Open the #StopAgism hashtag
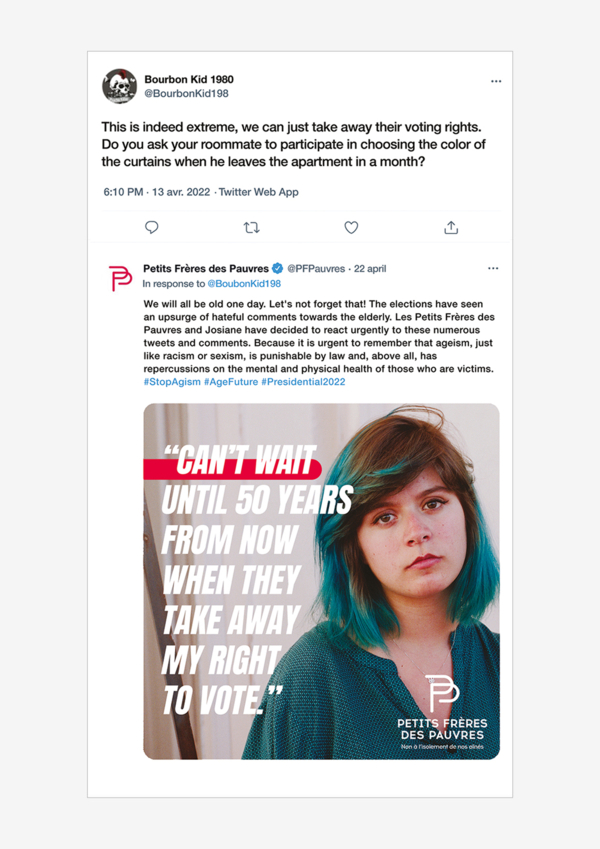This screenshot has width=600, height=849. [172, 382]
